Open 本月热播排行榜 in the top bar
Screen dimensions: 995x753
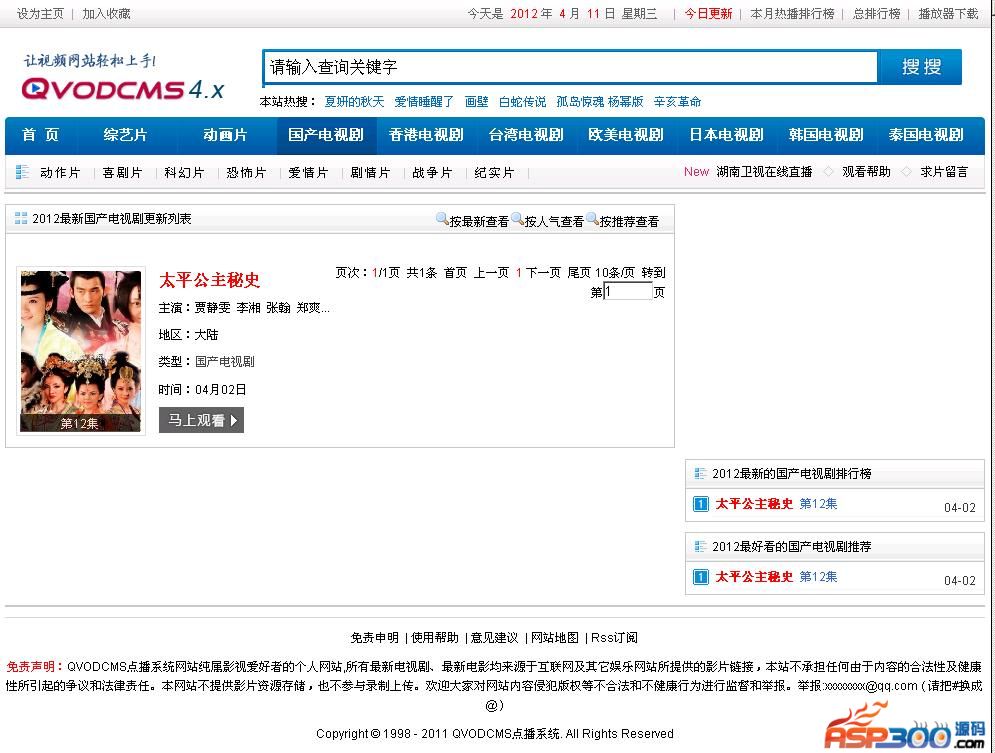(x=792, y=14)
